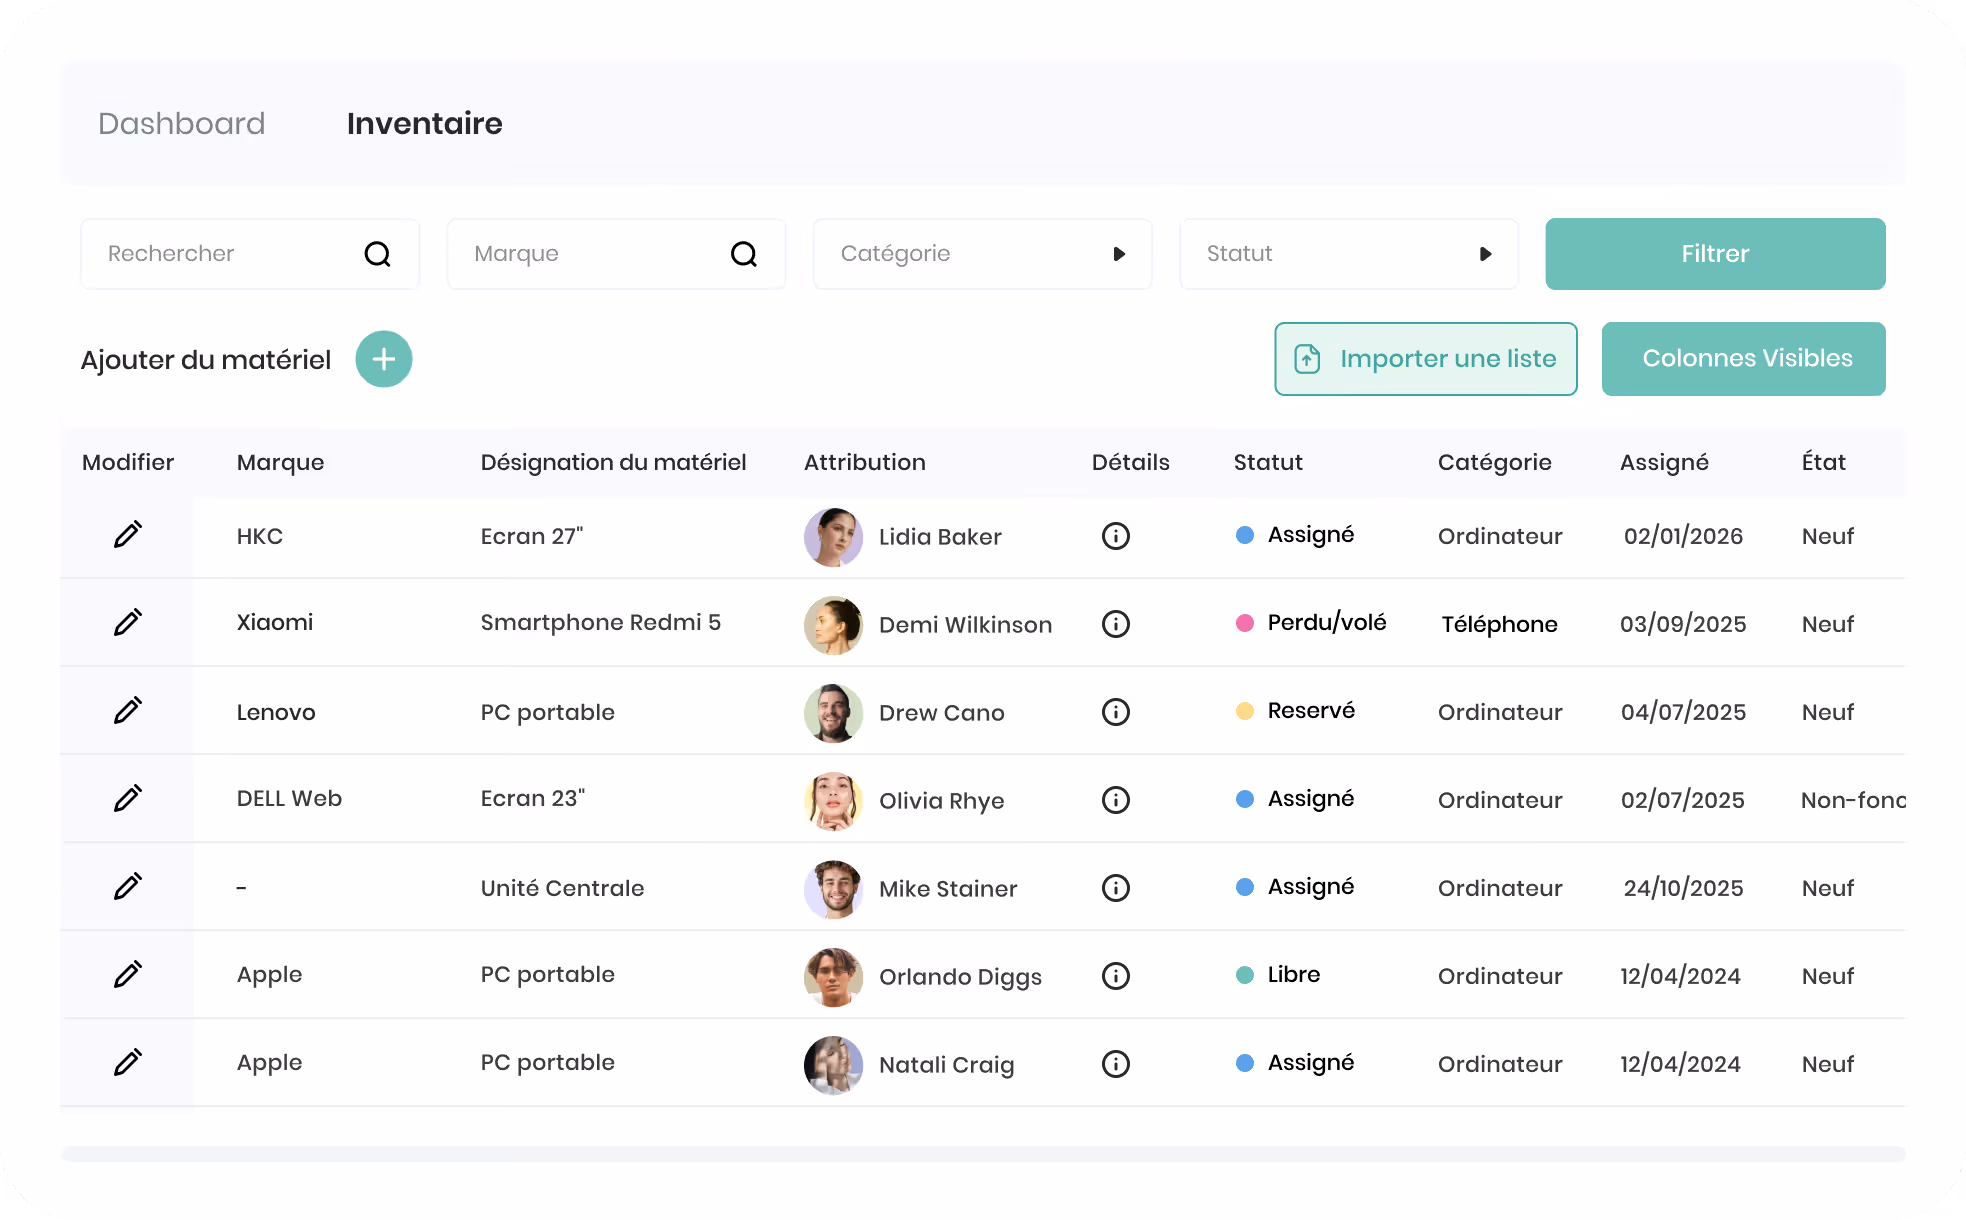
Task: Click the Non-fonc état cell
Action: point(1853,800)
